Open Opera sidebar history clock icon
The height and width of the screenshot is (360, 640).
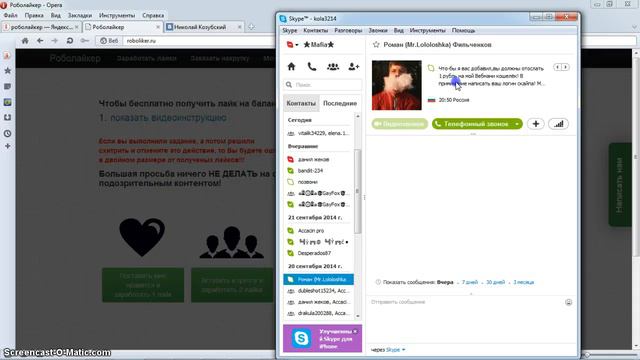(7, 133)
